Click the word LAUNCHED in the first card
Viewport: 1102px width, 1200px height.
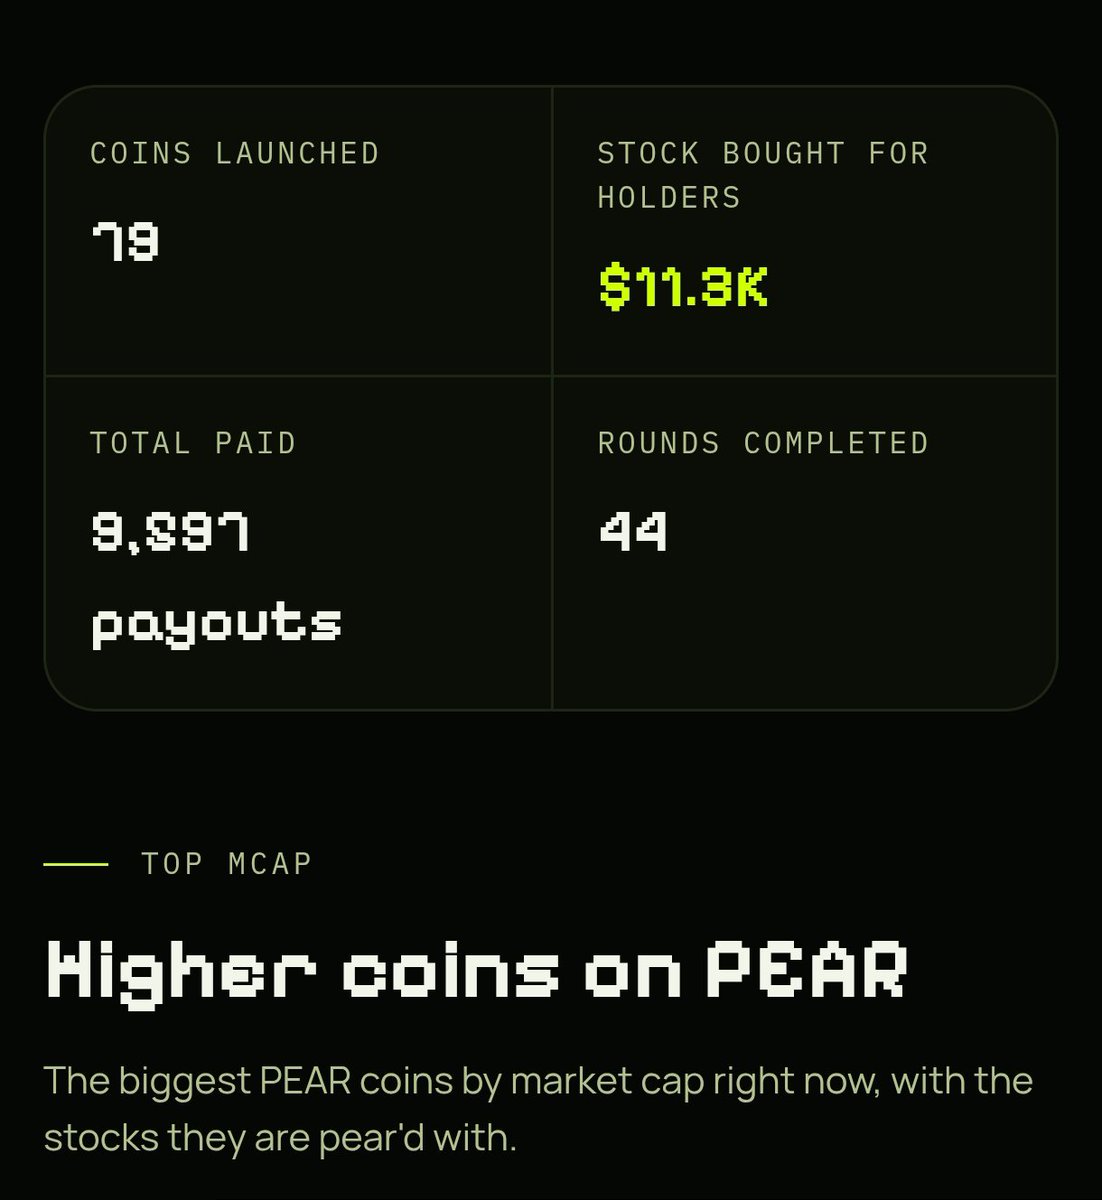pyautogui.click(x=297, y=153)
